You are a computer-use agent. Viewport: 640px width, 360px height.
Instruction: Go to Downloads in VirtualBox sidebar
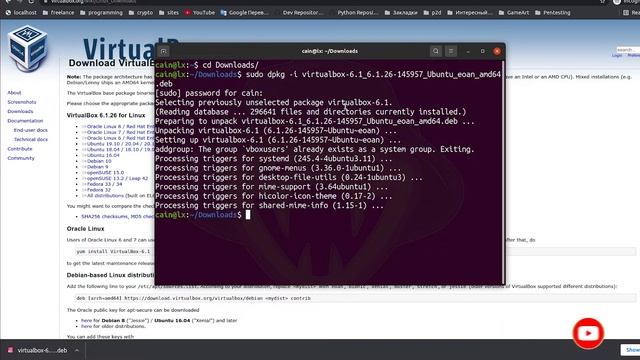(x=20, y=111)
